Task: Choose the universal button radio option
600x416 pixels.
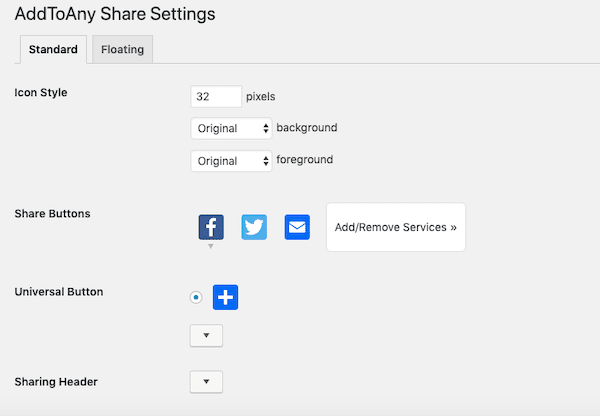Action: [196, 297]
